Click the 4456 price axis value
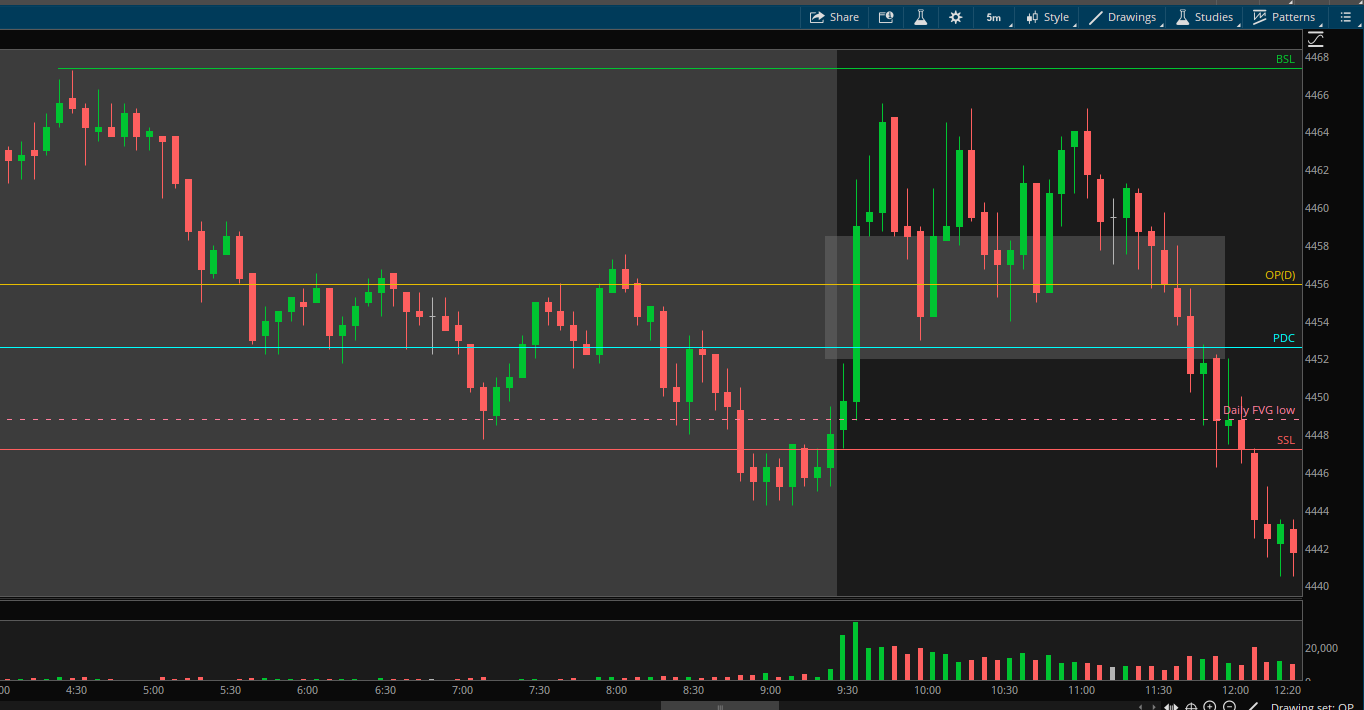 [x=1317, y=284]
